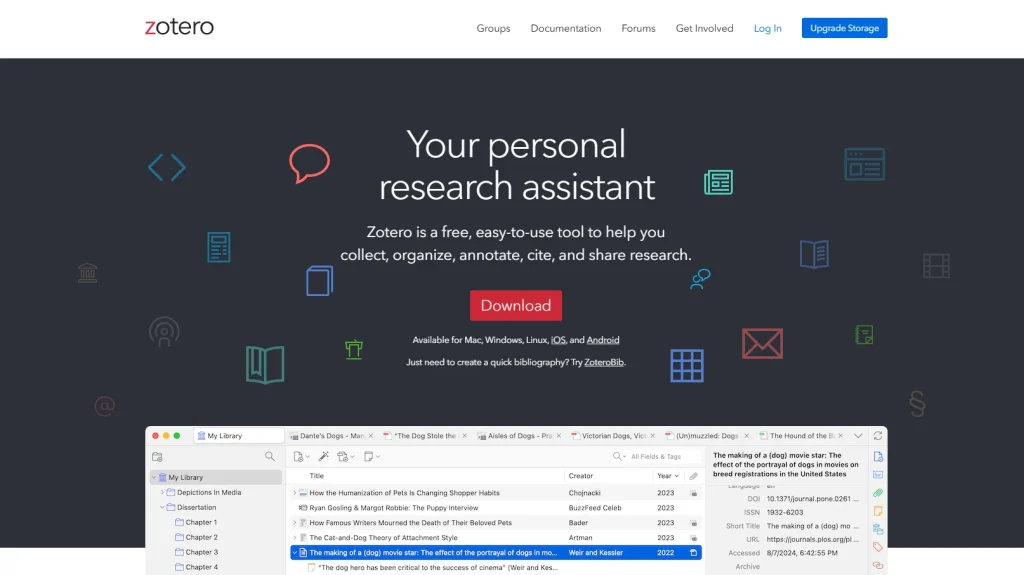Expand the Cat-and-Dog Theory row
The height and width of the screenshot is (575, 1024).
coord(295,538)
